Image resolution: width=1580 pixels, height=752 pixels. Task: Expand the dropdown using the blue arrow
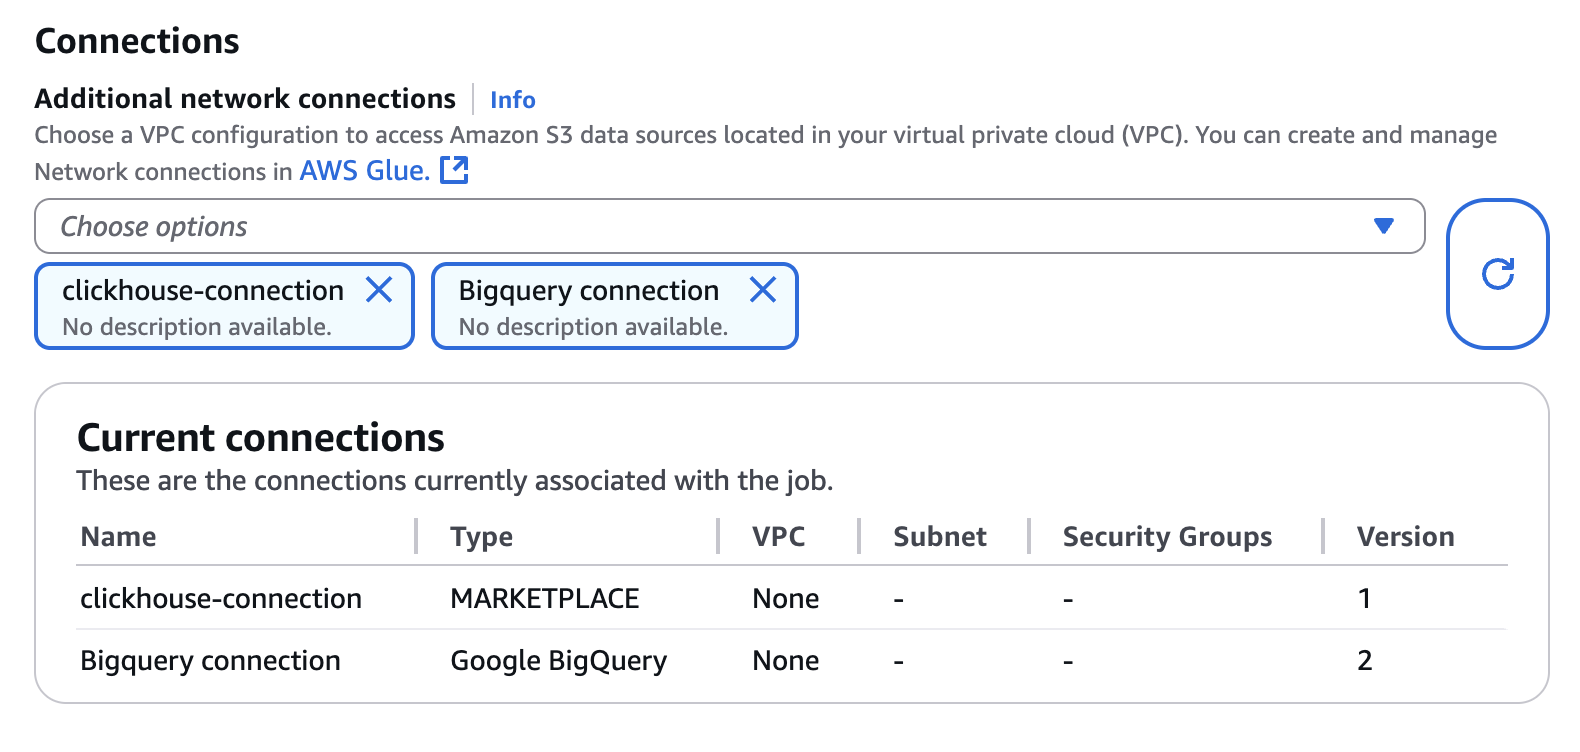[x=1384, y=226]
